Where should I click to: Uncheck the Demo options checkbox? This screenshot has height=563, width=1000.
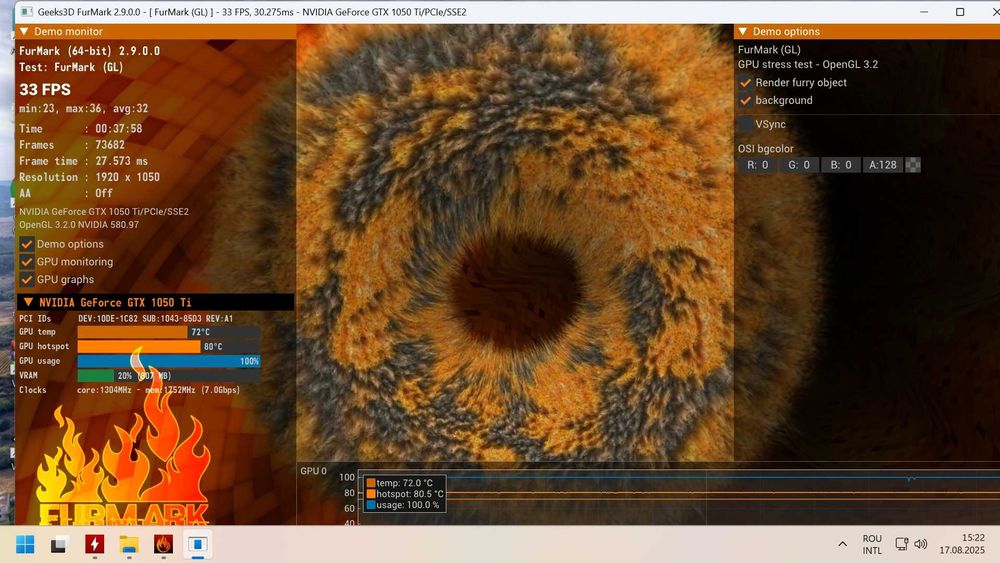coord(27,244)
